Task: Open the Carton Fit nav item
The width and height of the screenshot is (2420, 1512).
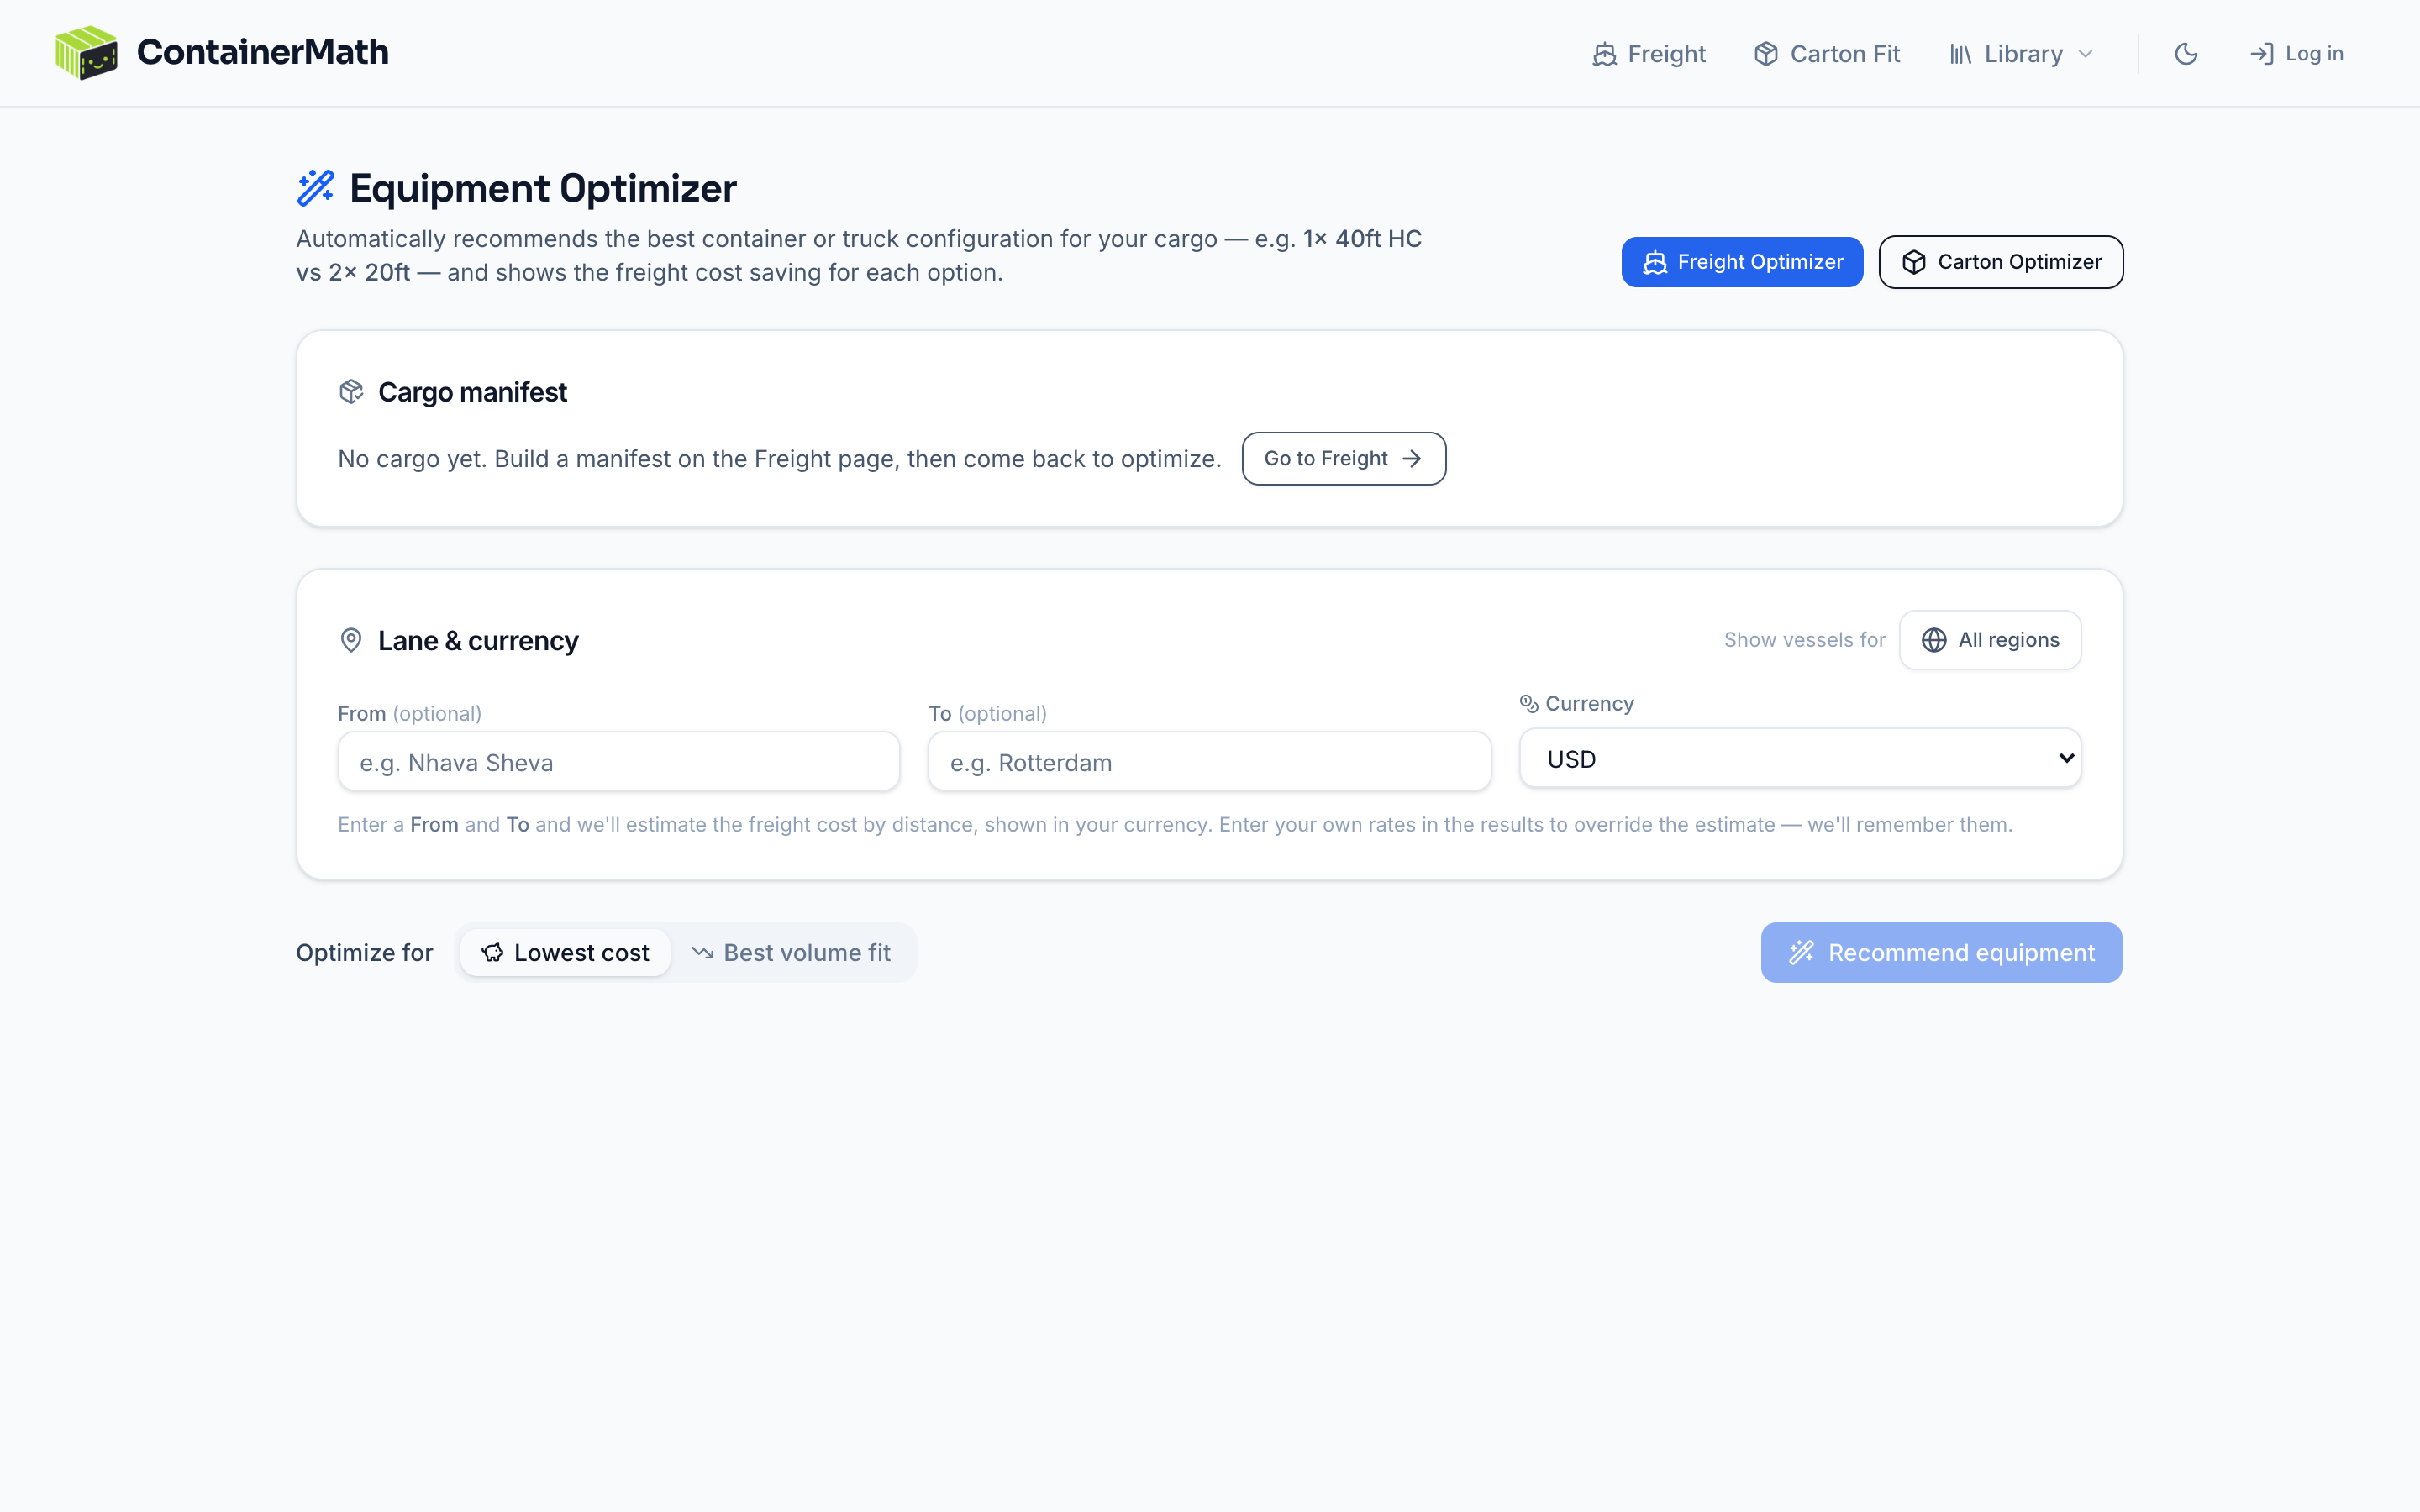Action: coord(1826,54)
